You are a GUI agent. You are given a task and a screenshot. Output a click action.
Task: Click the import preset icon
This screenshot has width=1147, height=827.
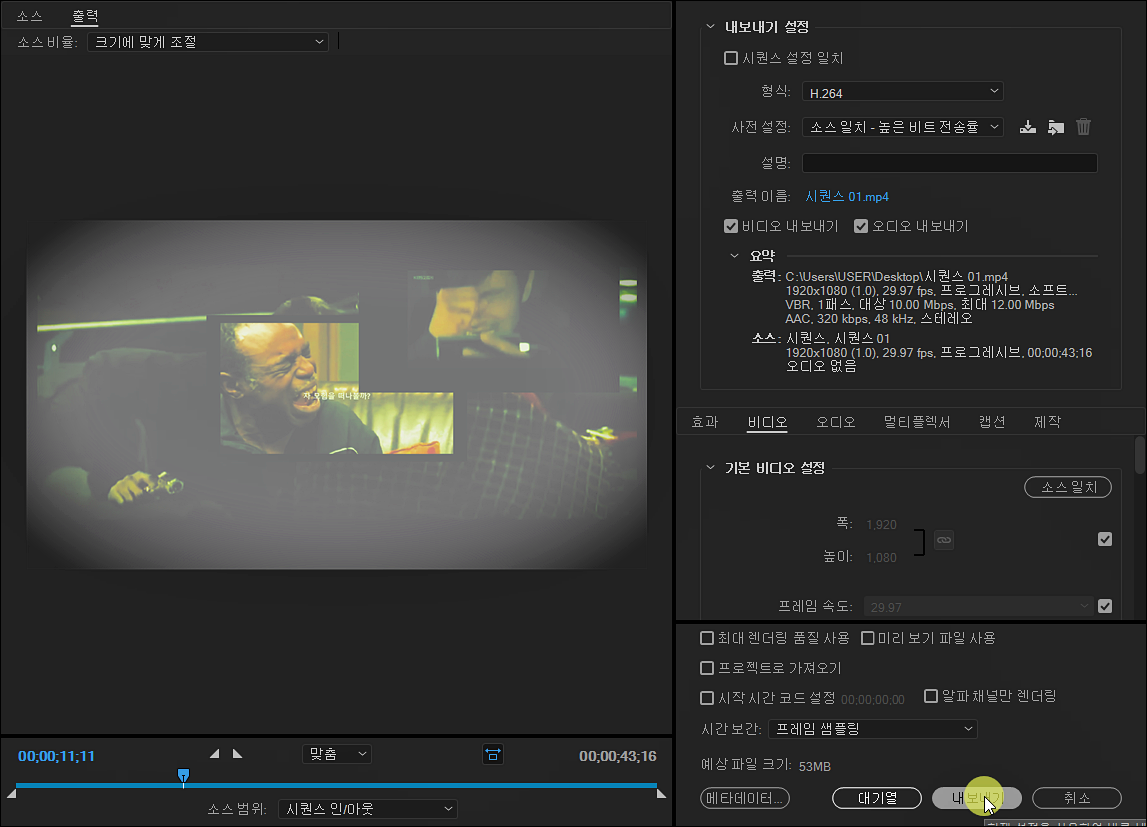point(1056,127)
